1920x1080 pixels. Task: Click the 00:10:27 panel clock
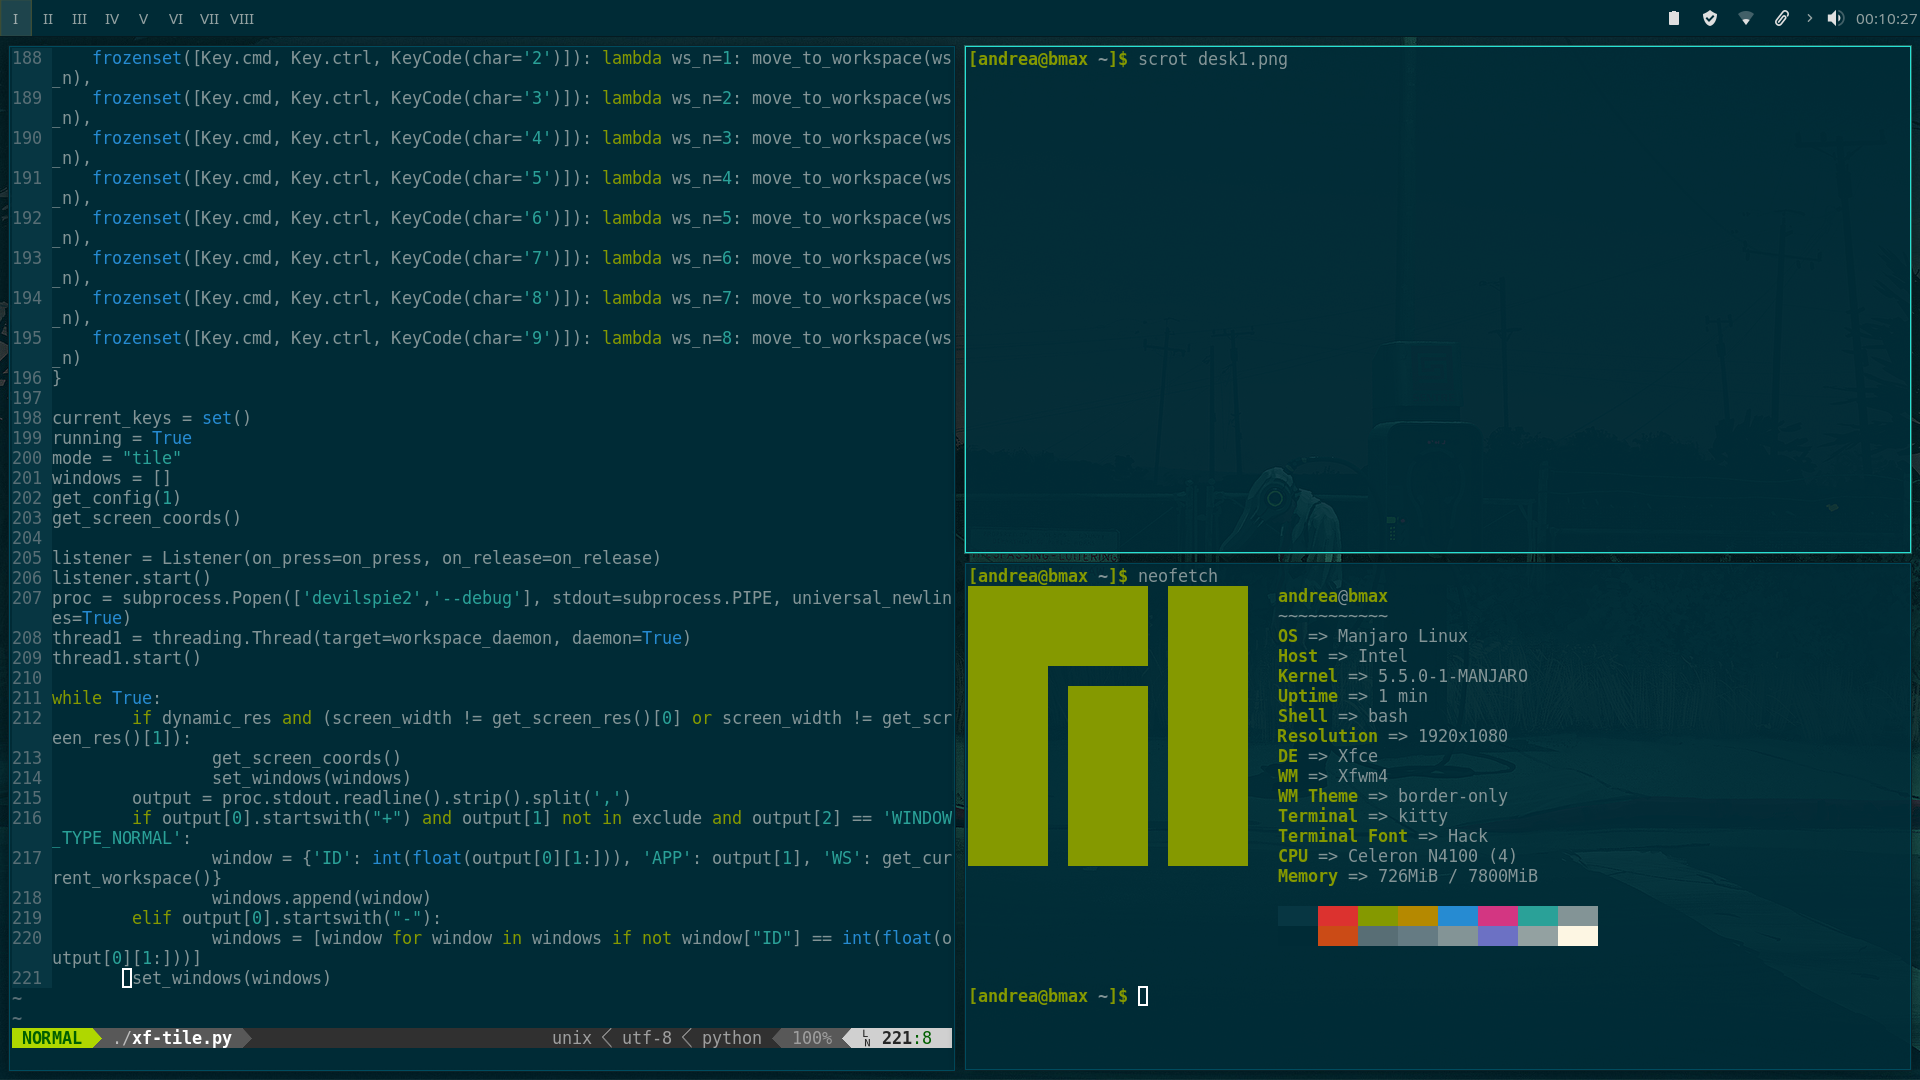coord(1886,18)
